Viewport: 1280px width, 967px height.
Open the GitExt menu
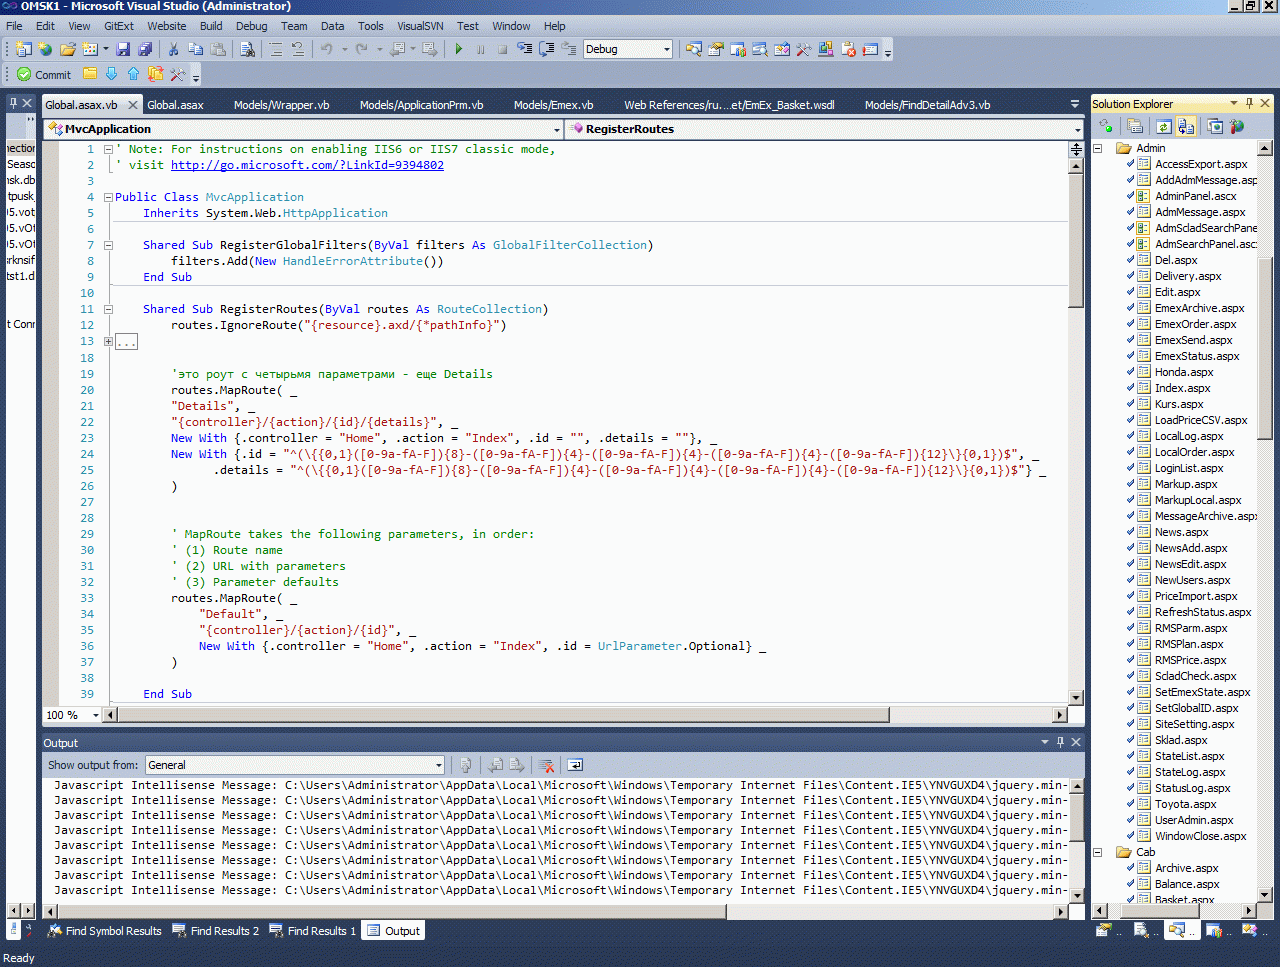(119, 26)
